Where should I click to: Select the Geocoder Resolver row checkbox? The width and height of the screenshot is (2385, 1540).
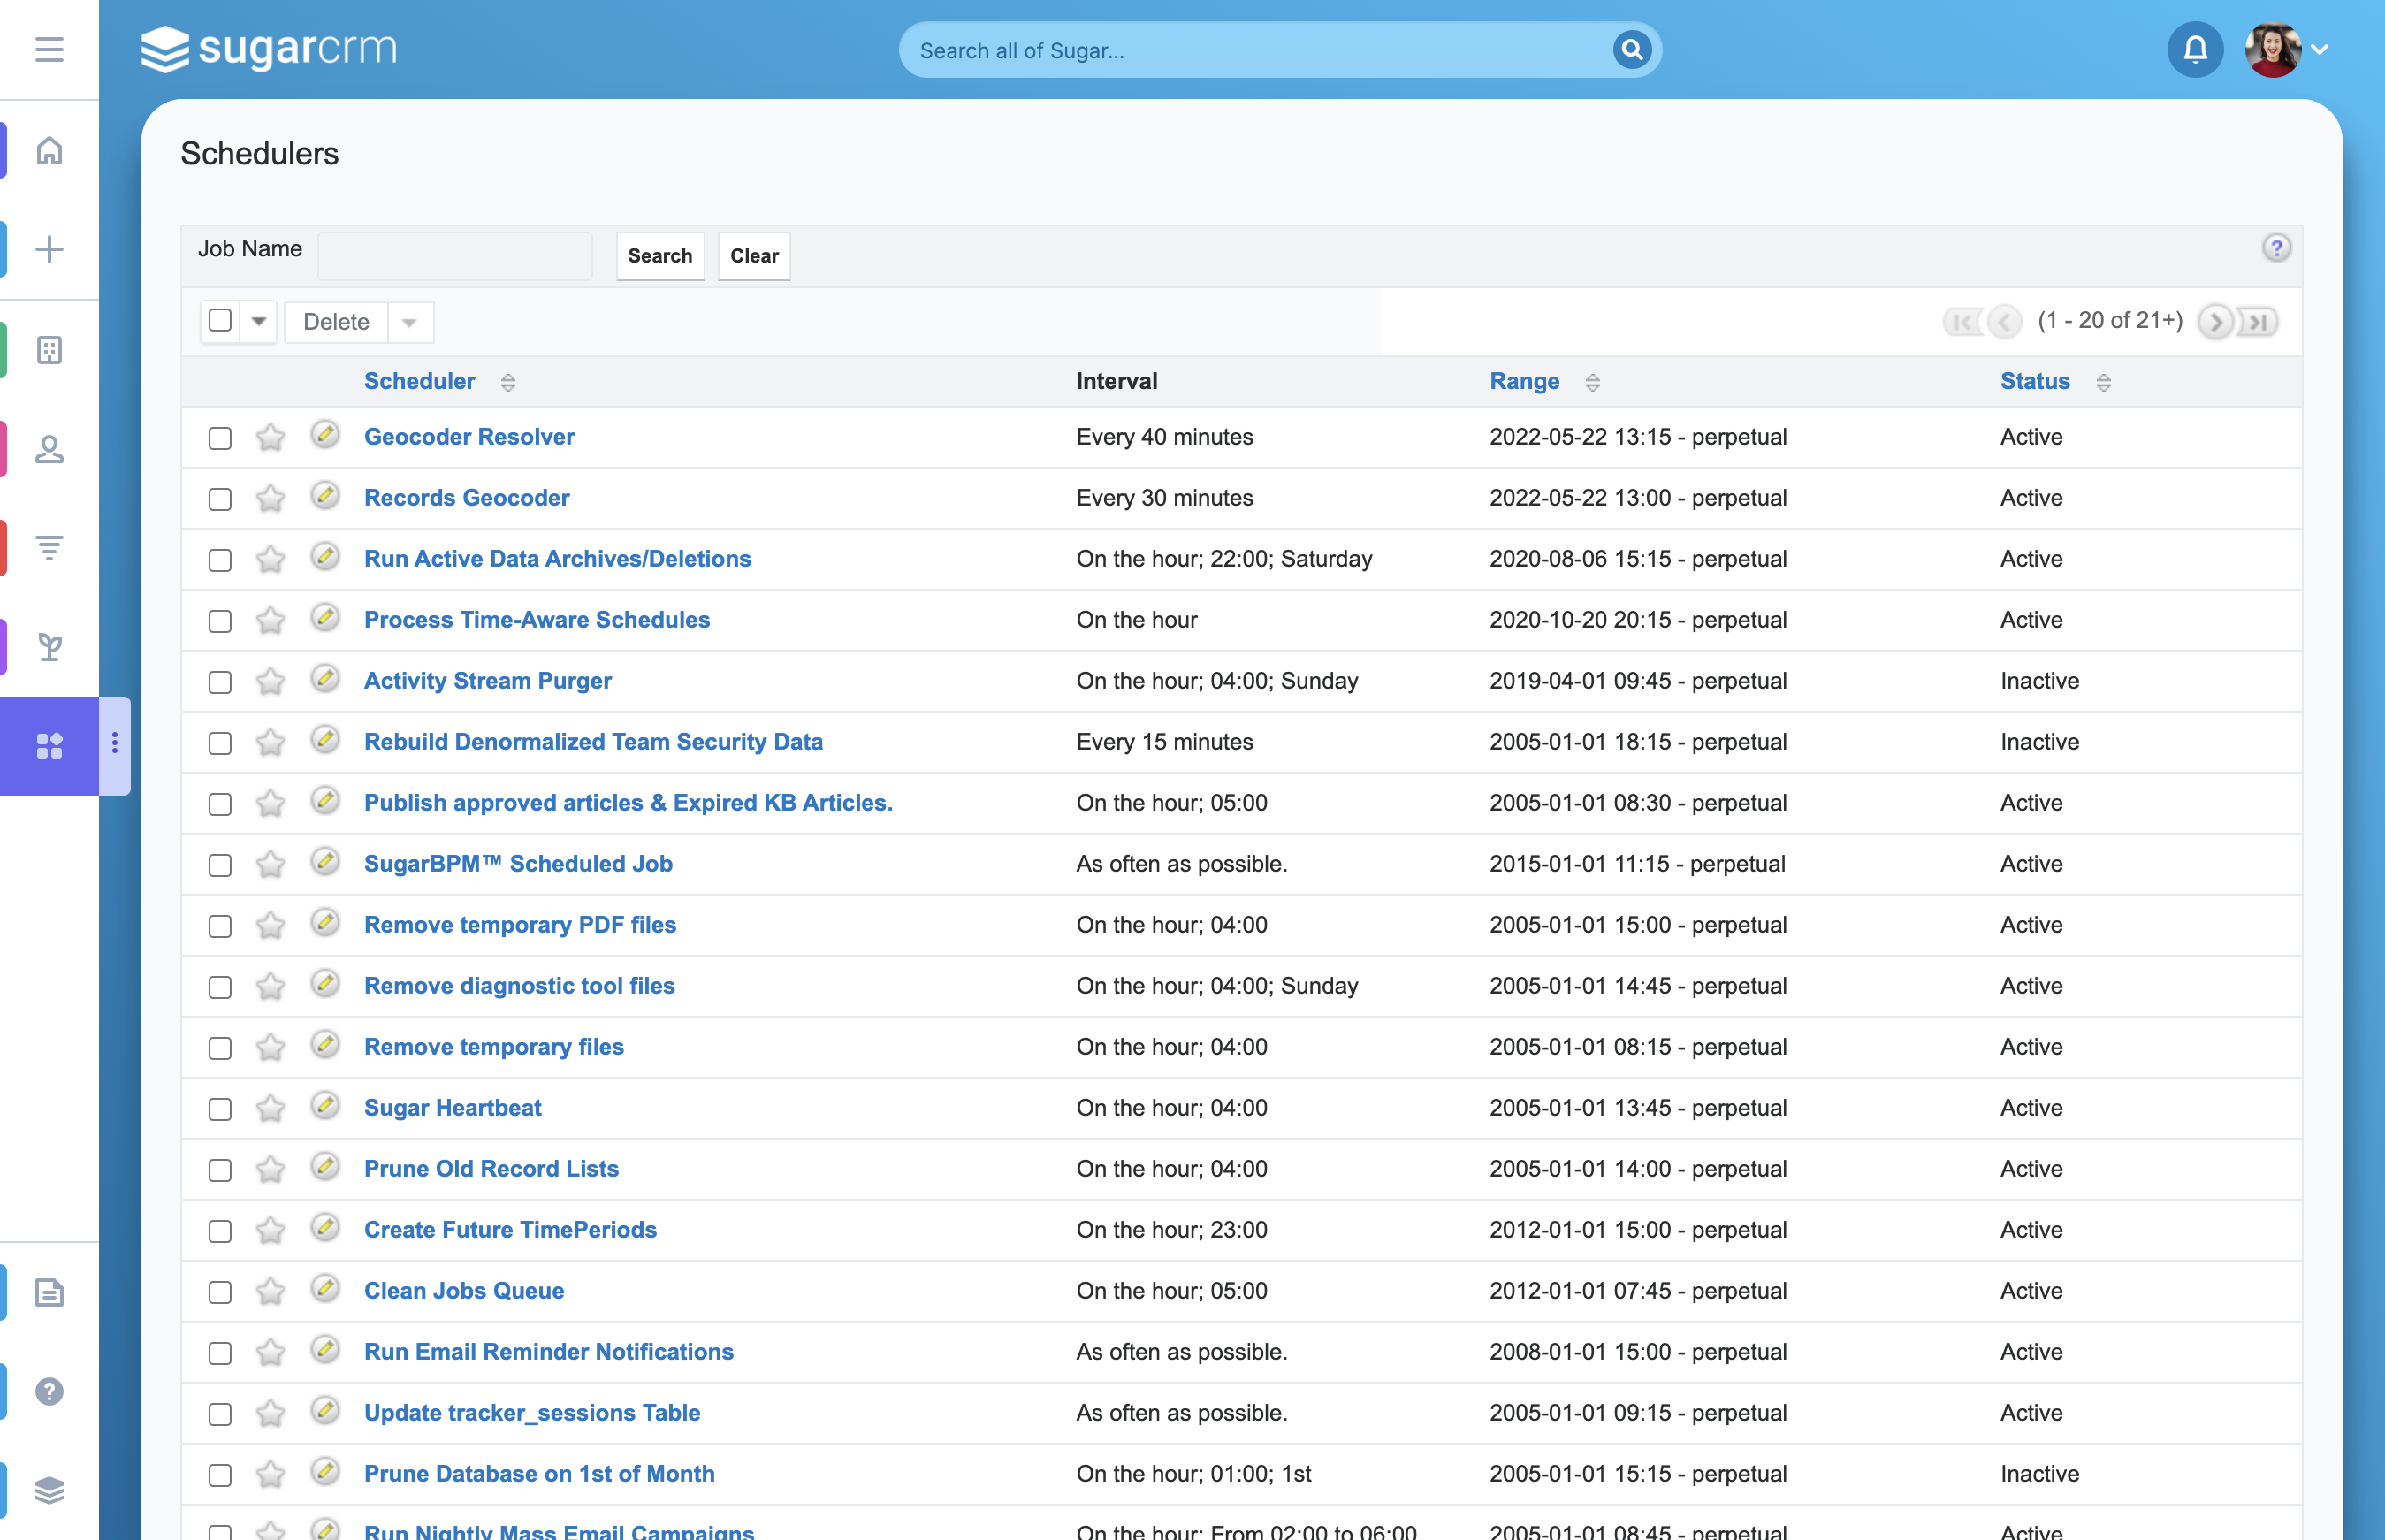point(220,438)
